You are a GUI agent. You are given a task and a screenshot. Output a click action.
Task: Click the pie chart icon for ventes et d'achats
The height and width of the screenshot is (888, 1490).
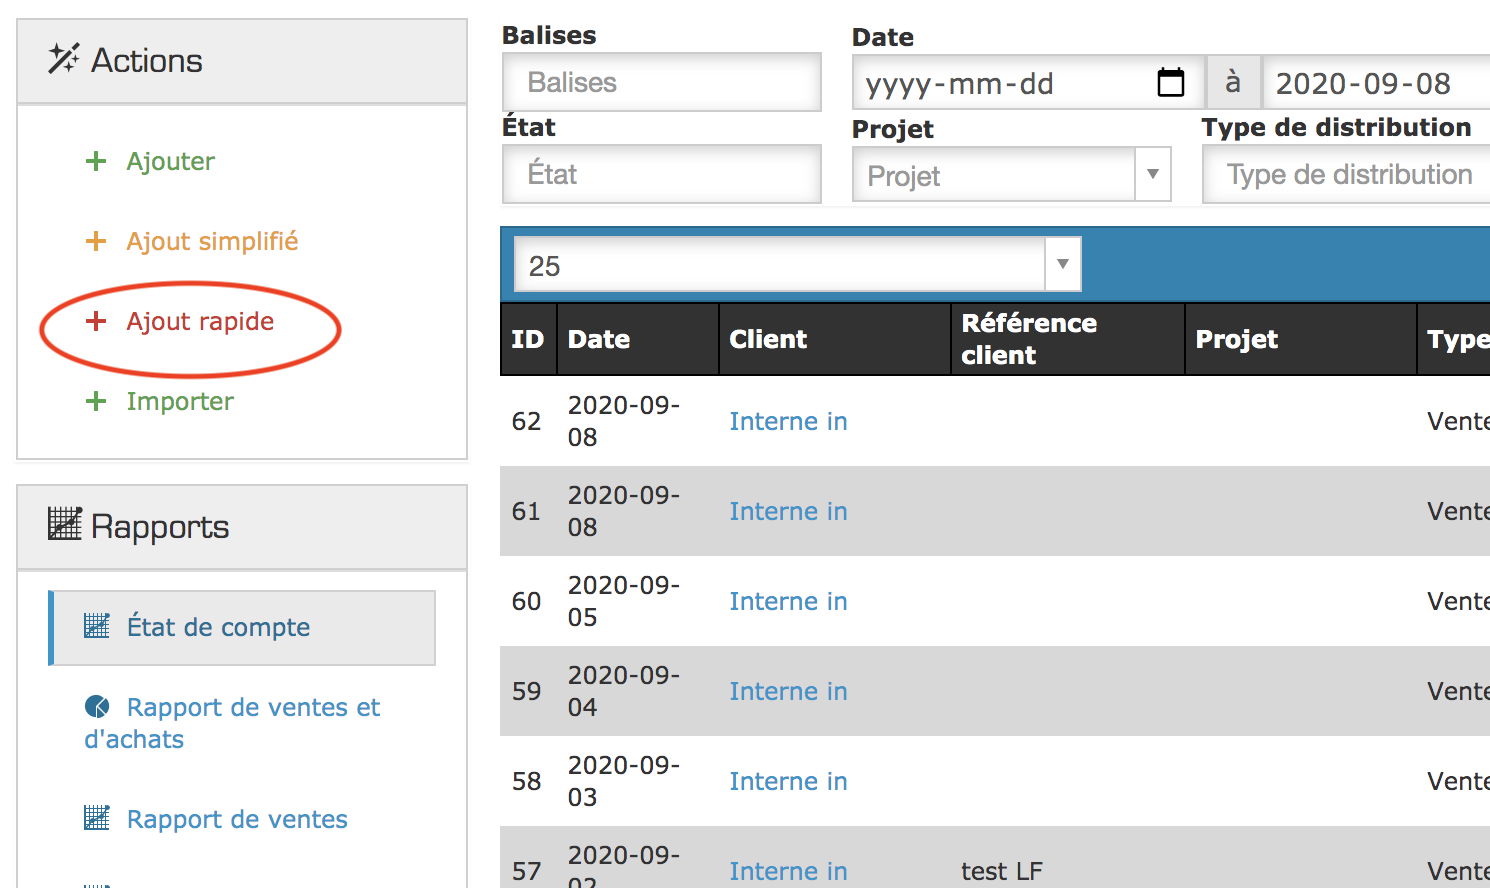[97, 707]
